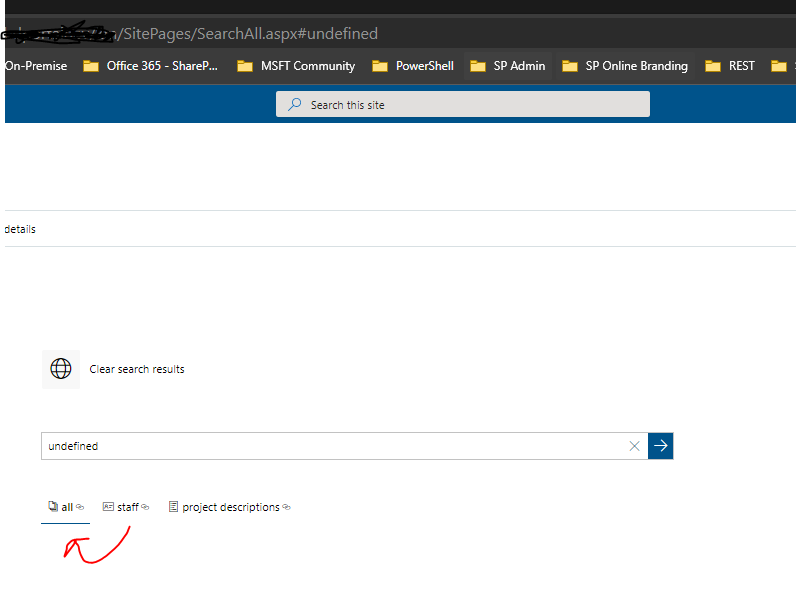Screen dimensions: 796x596
Task: Click the folder icon beside REST
Action: coord(713,66)
